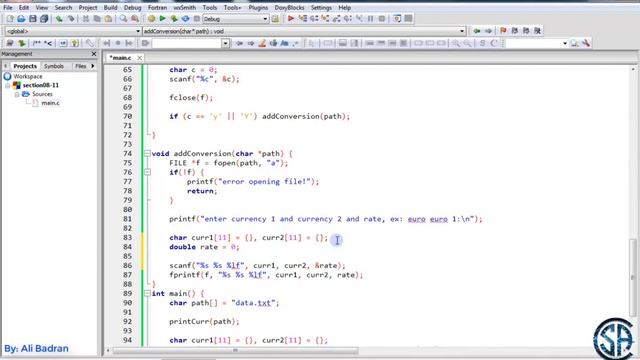Image resolution: width=640 pixels, height=360 pixels.
Task: Click the Cut icon
Action: pos(86,19)
